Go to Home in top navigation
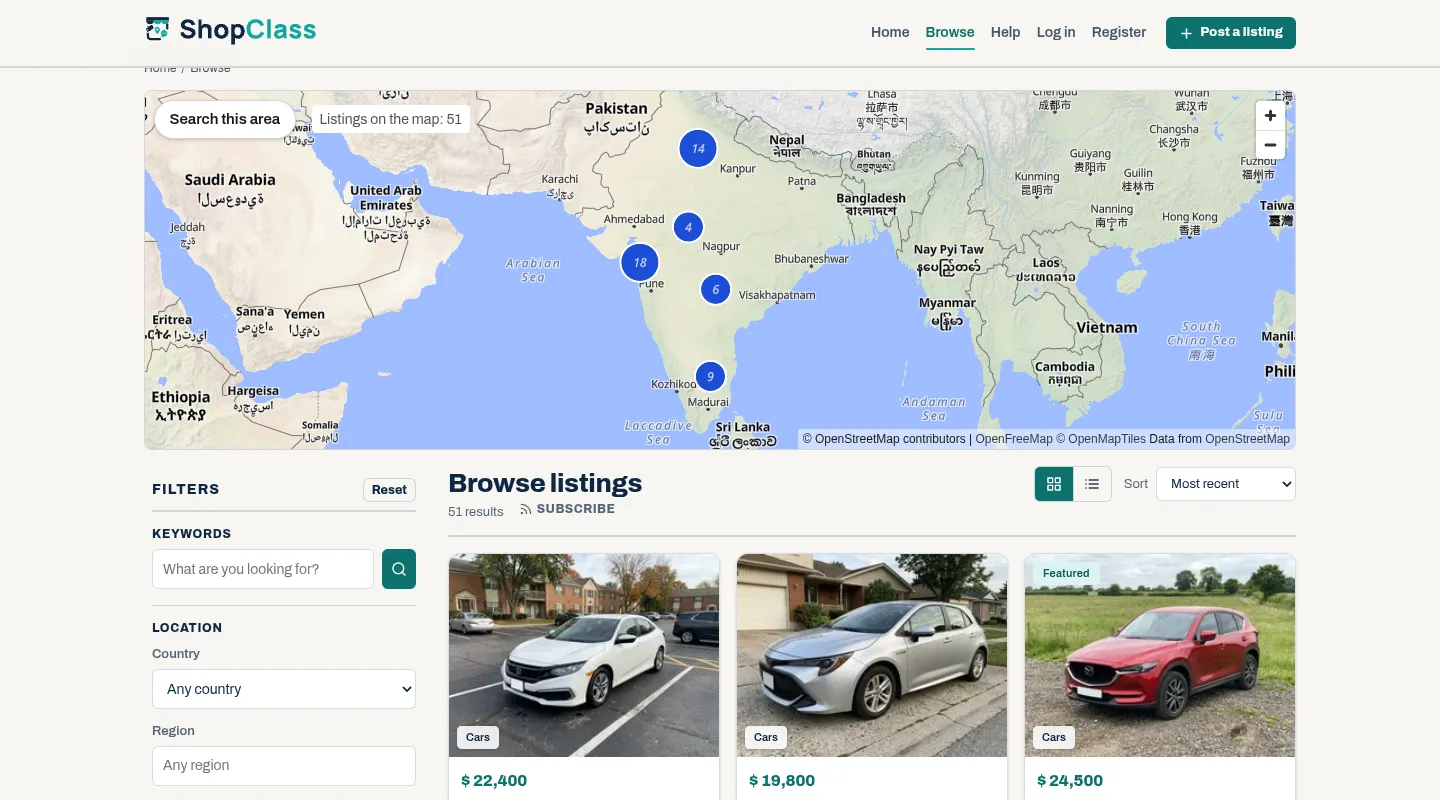The height and width of the screenshot is (800, 1440). click(x=890, y=32)
